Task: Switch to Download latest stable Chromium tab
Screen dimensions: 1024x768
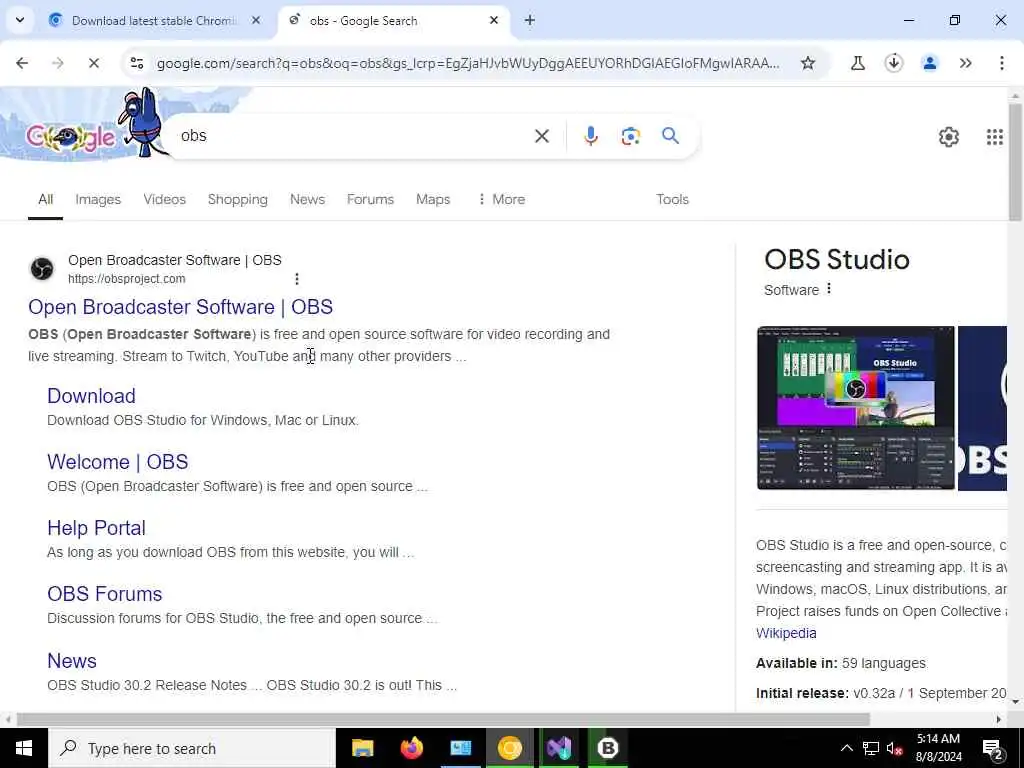Action: point(155,21)
